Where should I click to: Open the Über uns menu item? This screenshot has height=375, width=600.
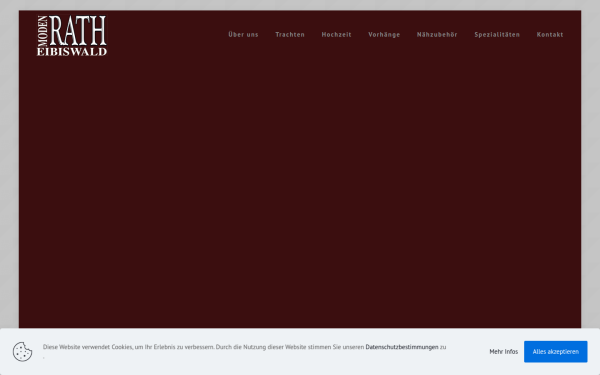pyautogui.click(x=243, y=34)
